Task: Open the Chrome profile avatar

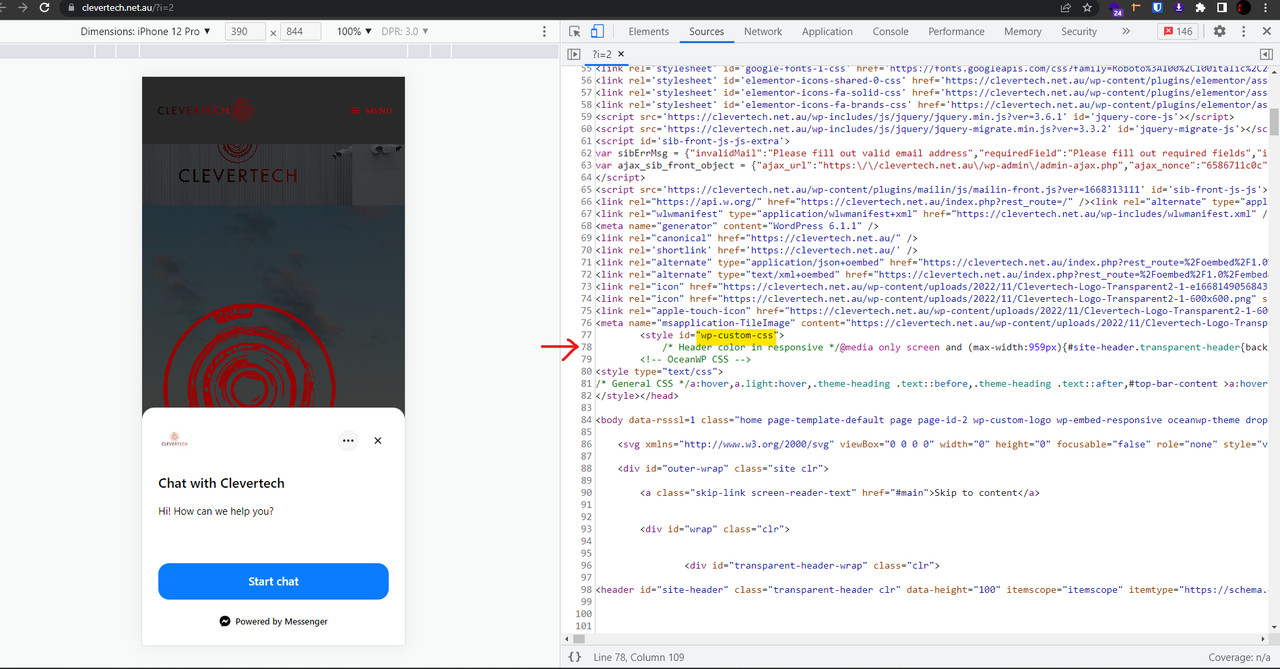Action: pos(1243,7)
